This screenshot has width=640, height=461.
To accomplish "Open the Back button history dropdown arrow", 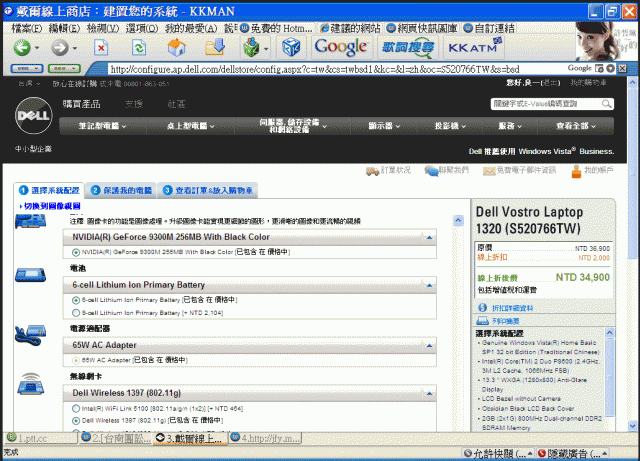I will [37, 48].
